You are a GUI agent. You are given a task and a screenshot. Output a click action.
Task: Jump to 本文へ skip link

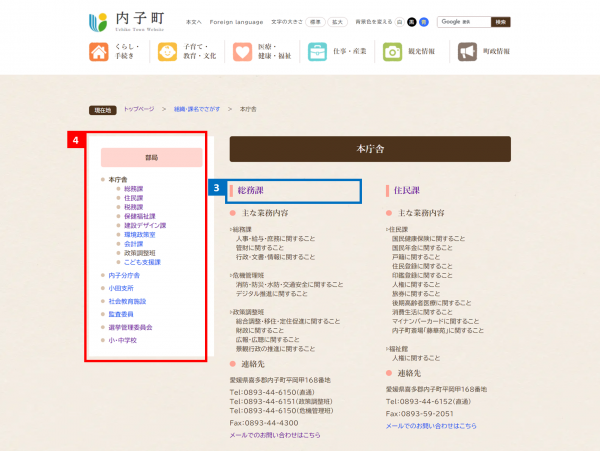point(194,22)
